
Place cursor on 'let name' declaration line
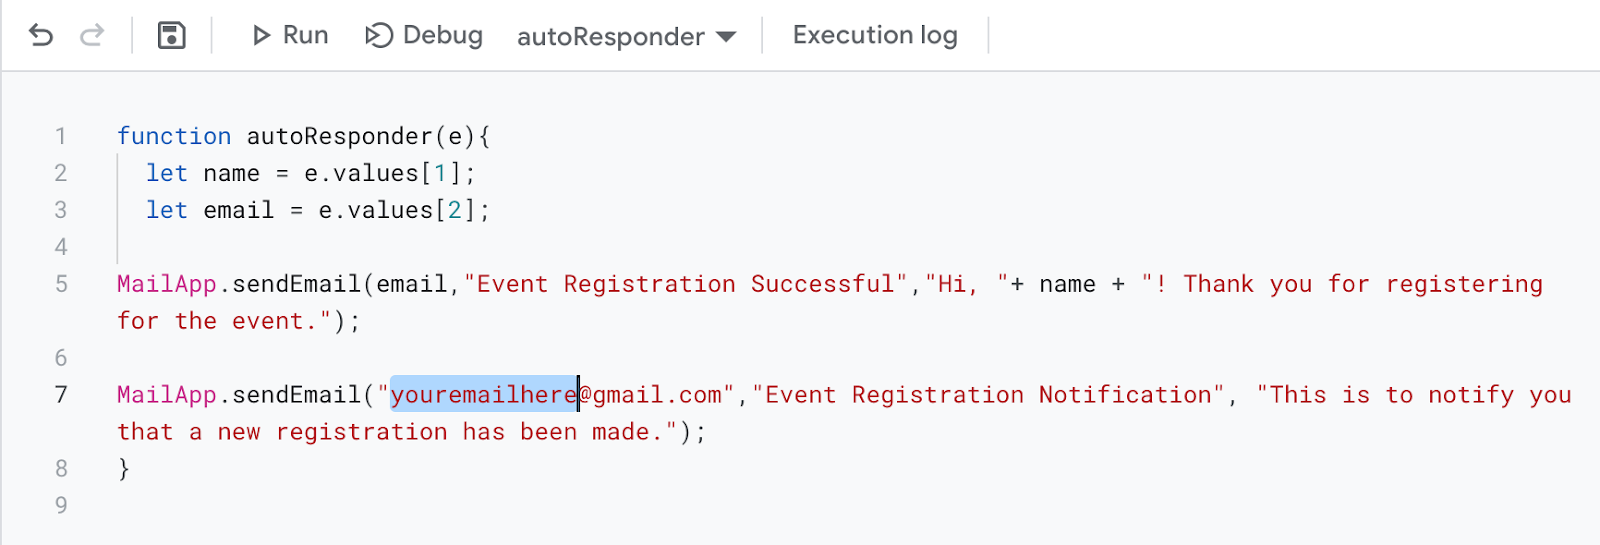click(x=311, y=173)
